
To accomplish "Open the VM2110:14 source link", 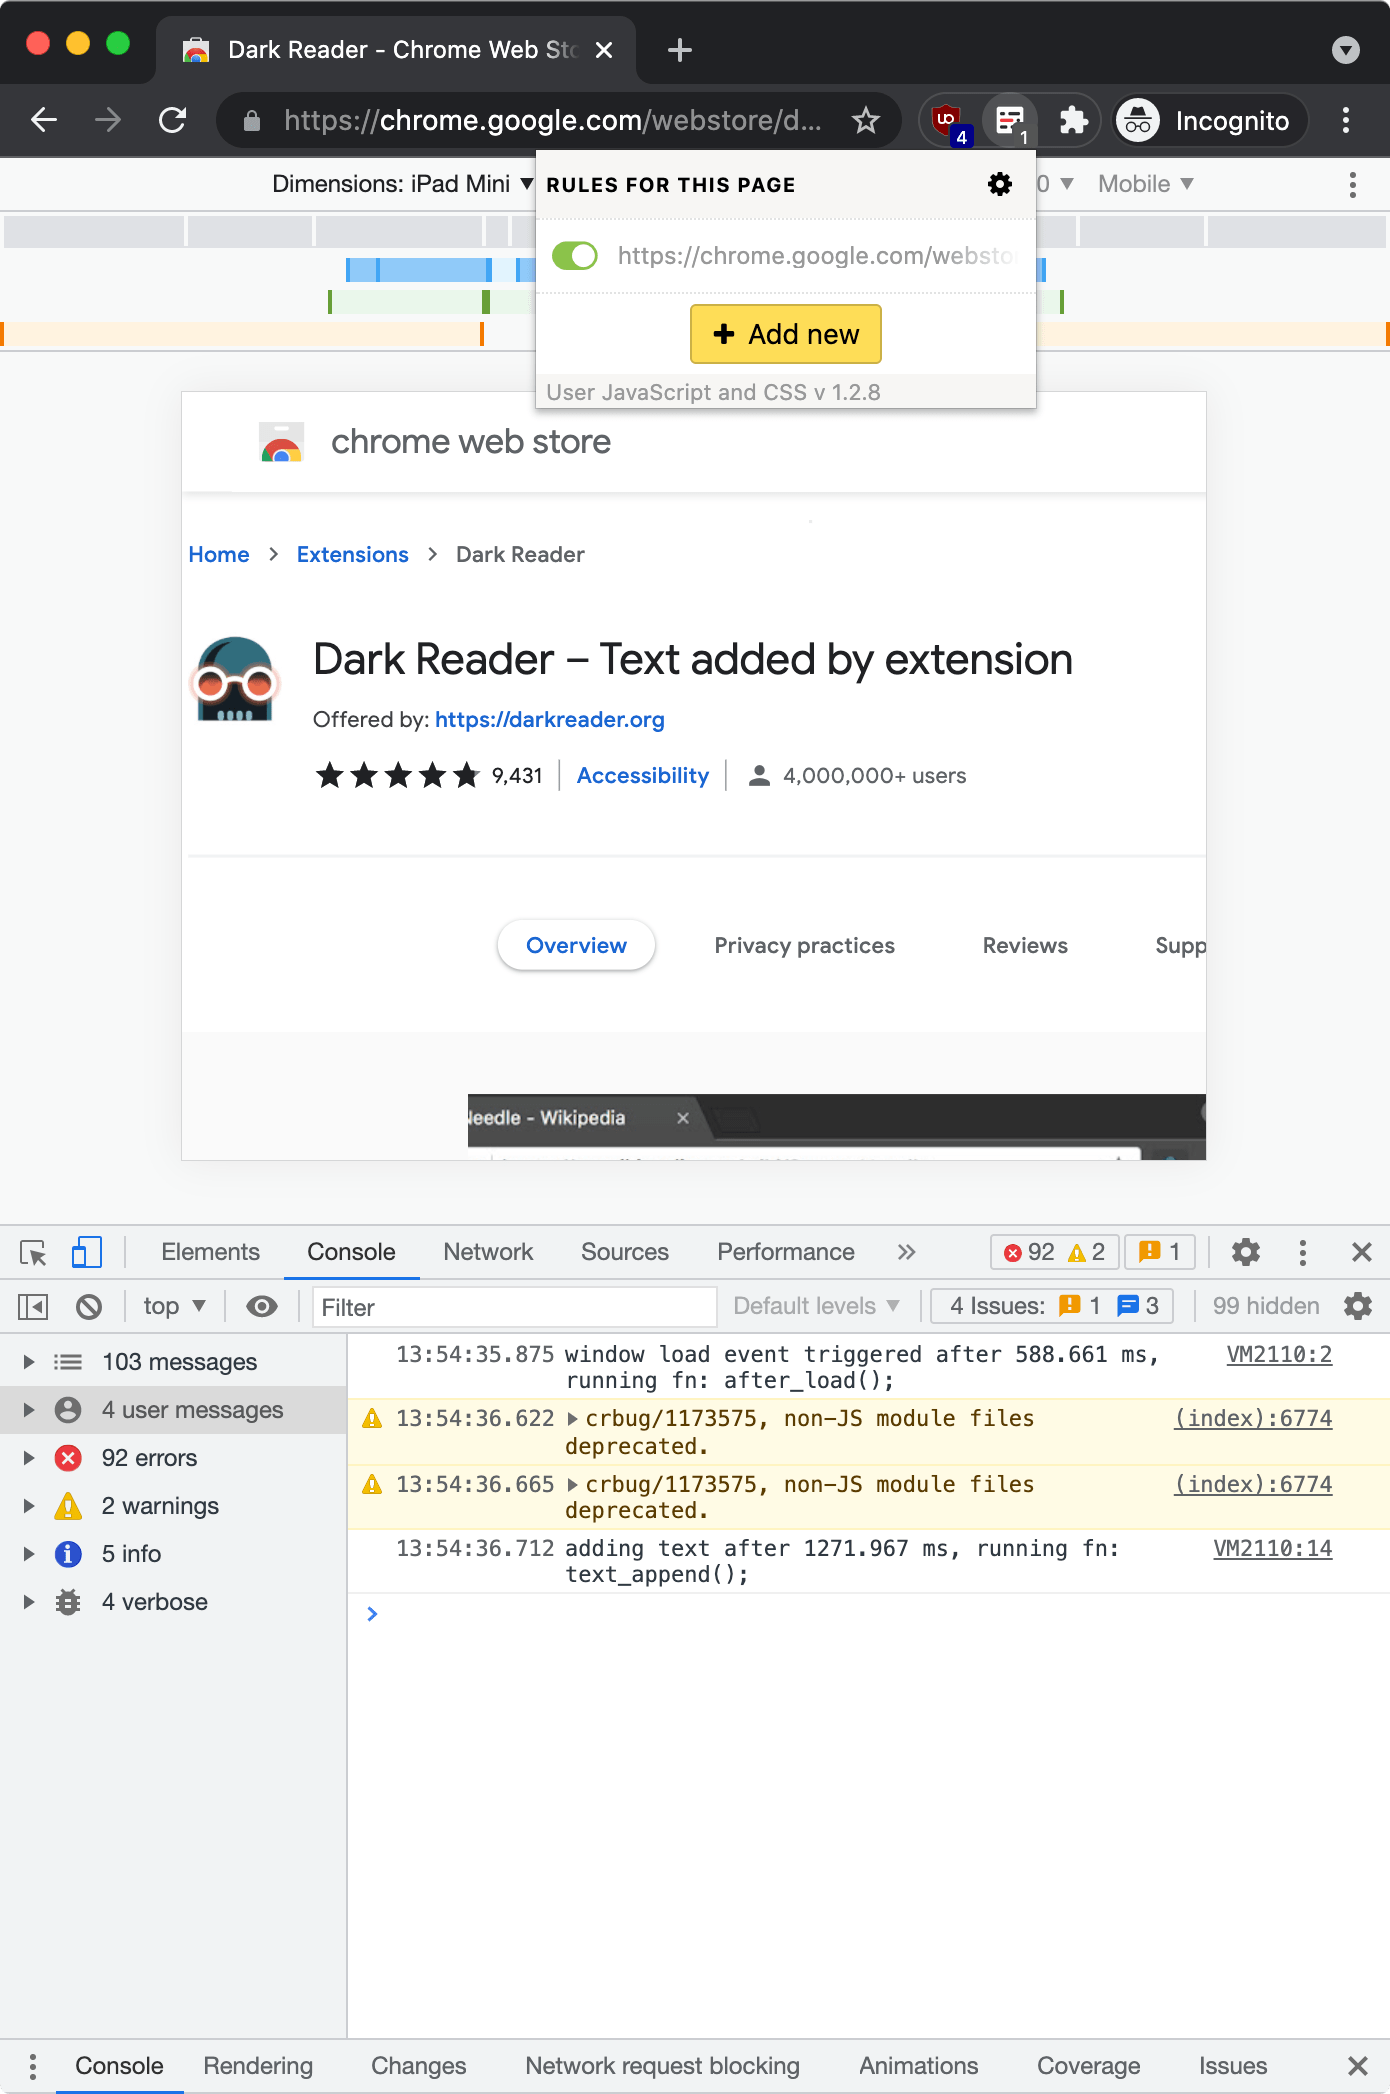I will click(x=1273, y=1549).
